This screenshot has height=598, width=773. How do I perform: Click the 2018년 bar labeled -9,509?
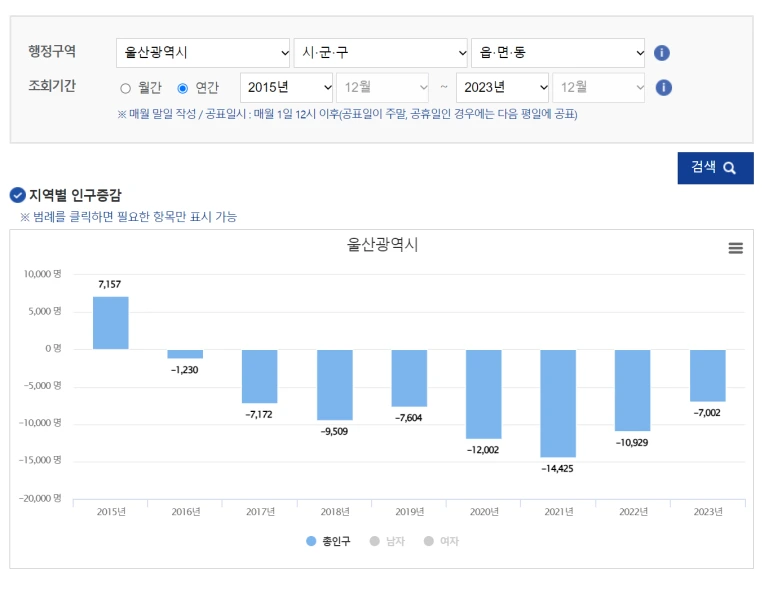pos(335,385)
